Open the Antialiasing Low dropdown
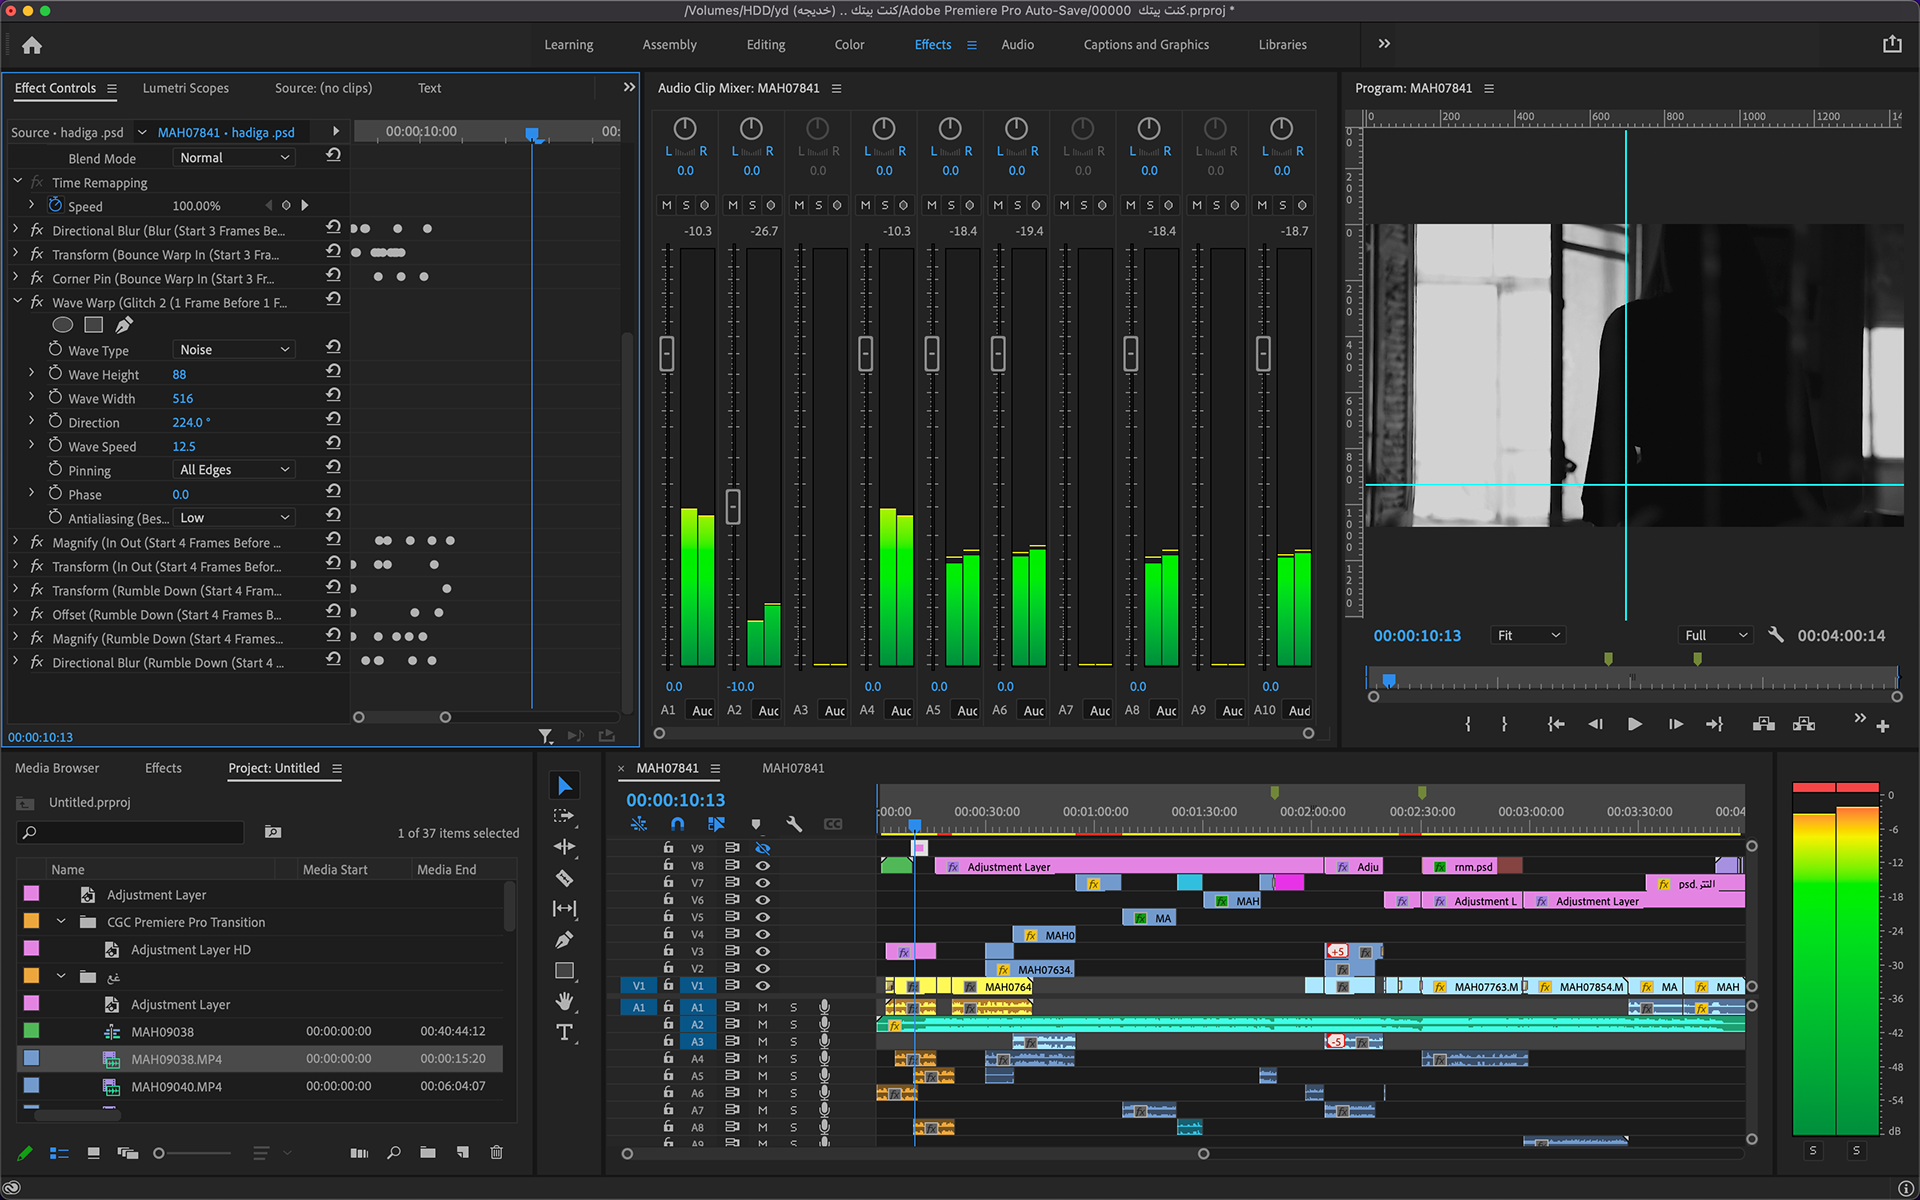1920x1200 pixels. point(235,518)
